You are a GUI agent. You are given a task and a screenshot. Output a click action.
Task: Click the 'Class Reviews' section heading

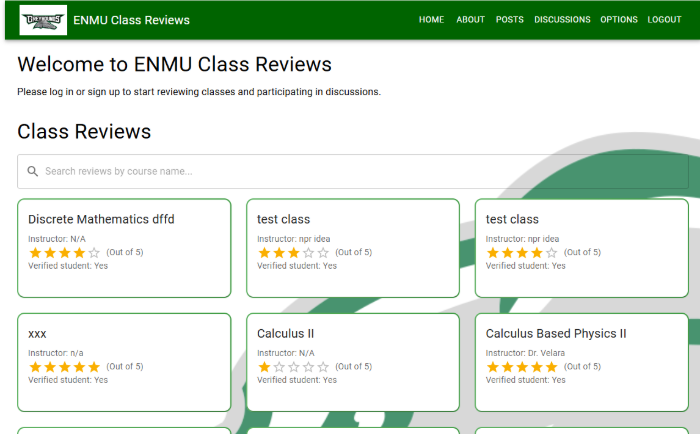point(84,131)
